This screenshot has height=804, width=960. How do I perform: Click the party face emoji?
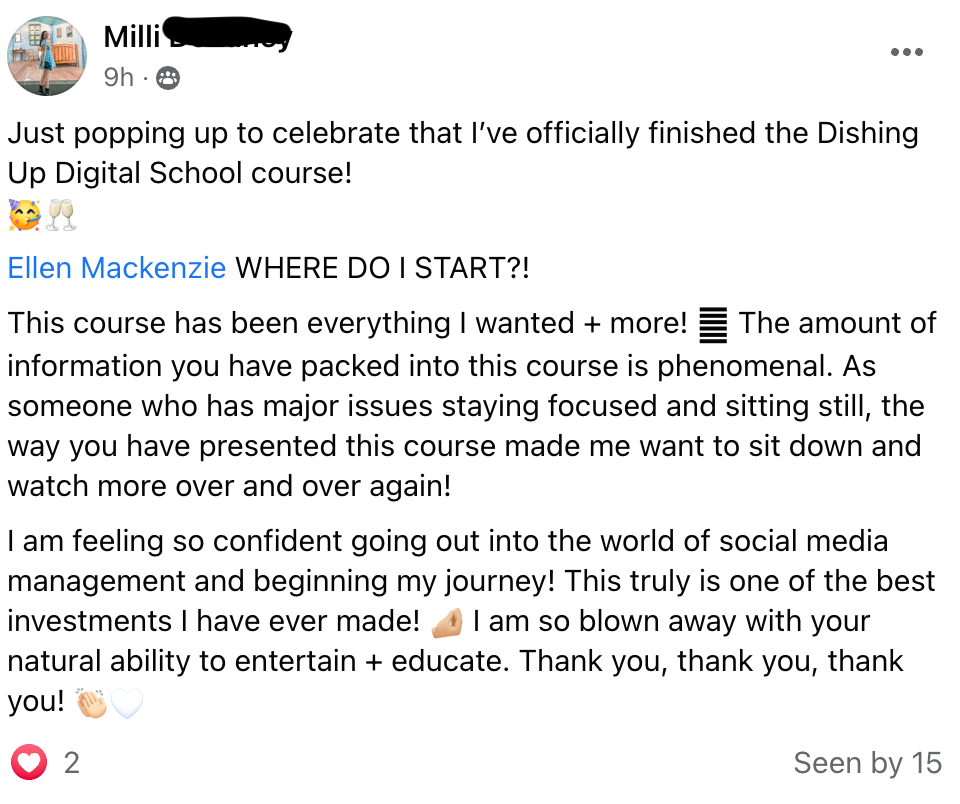point(24,215)
